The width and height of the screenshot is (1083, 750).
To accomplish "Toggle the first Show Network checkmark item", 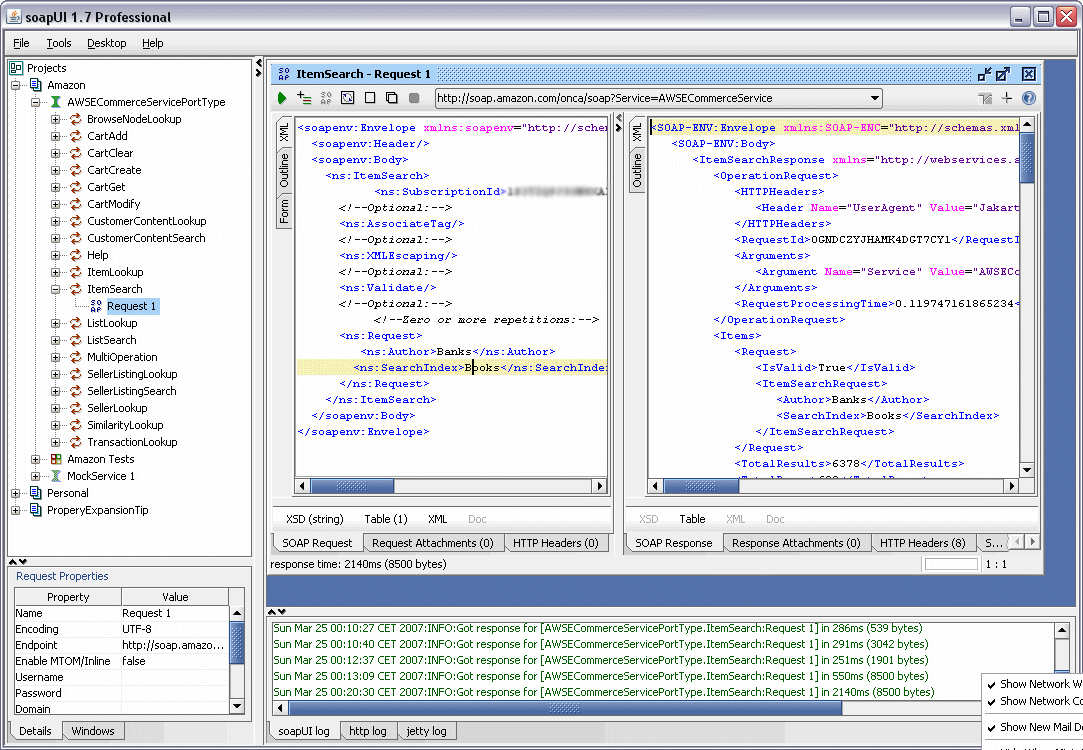I will (1040, 684).
